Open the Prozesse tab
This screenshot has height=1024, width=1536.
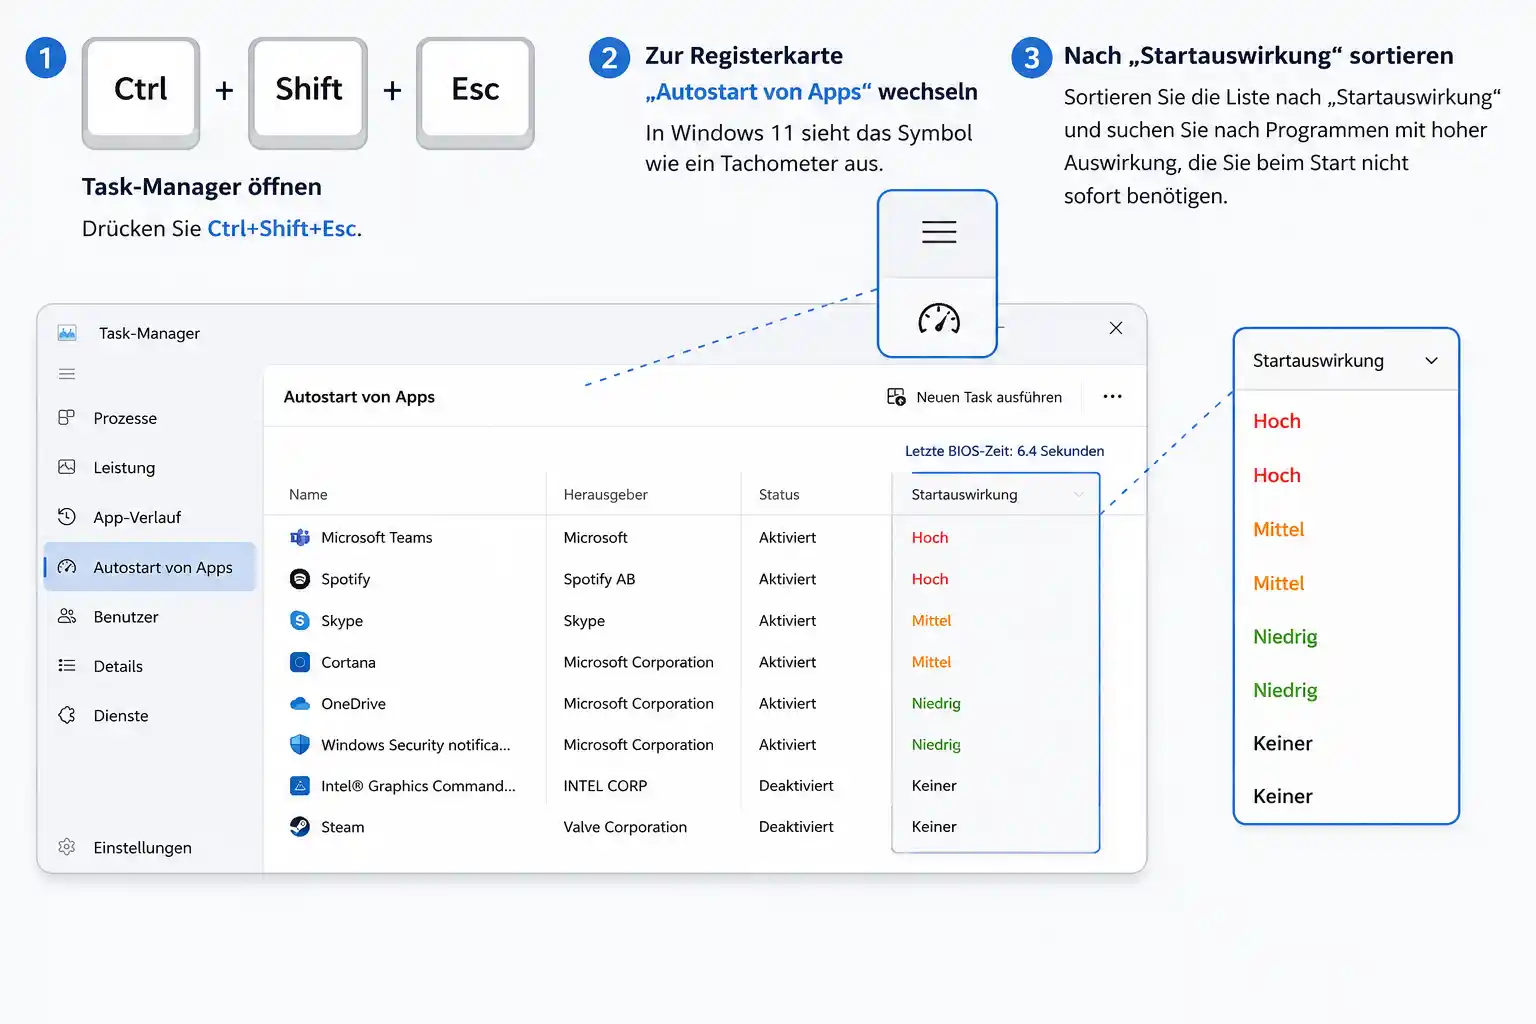[150, 418]
